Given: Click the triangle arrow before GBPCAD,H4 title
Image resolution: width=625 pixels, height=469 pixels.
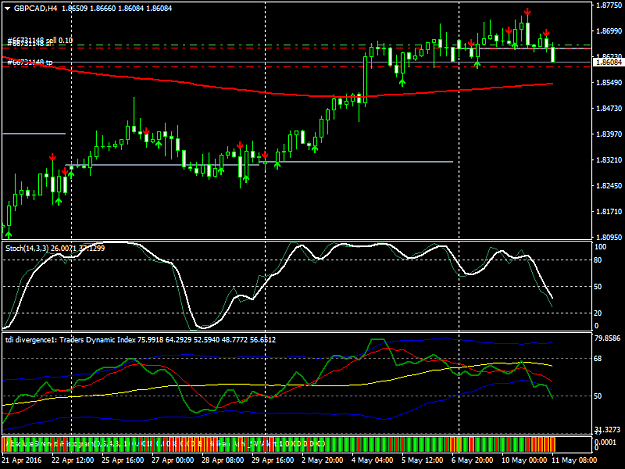Looking at the screenshot, I should pyautogui.click(x=7, y=8).
